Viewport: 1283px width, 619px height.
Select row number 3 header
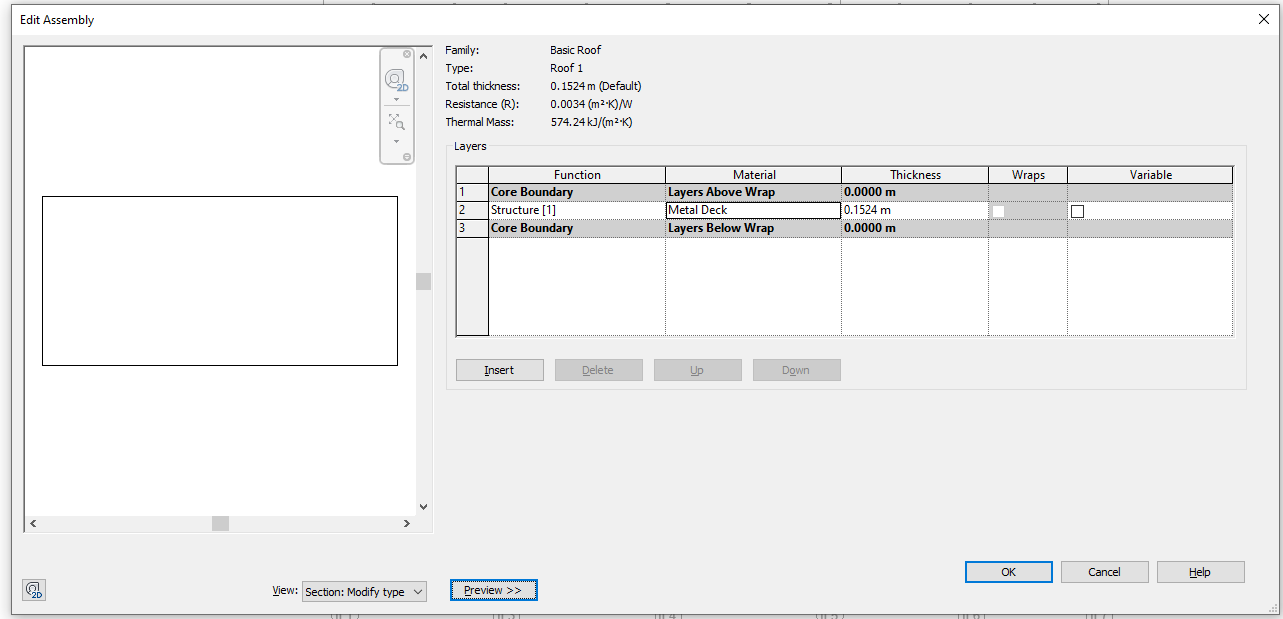[x=472, y=228]
